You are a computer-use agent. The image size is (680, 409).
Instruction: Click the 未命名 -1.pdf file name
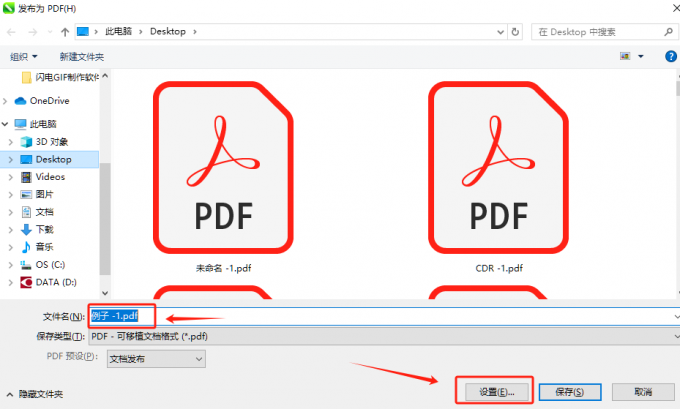tap(223, 268)
